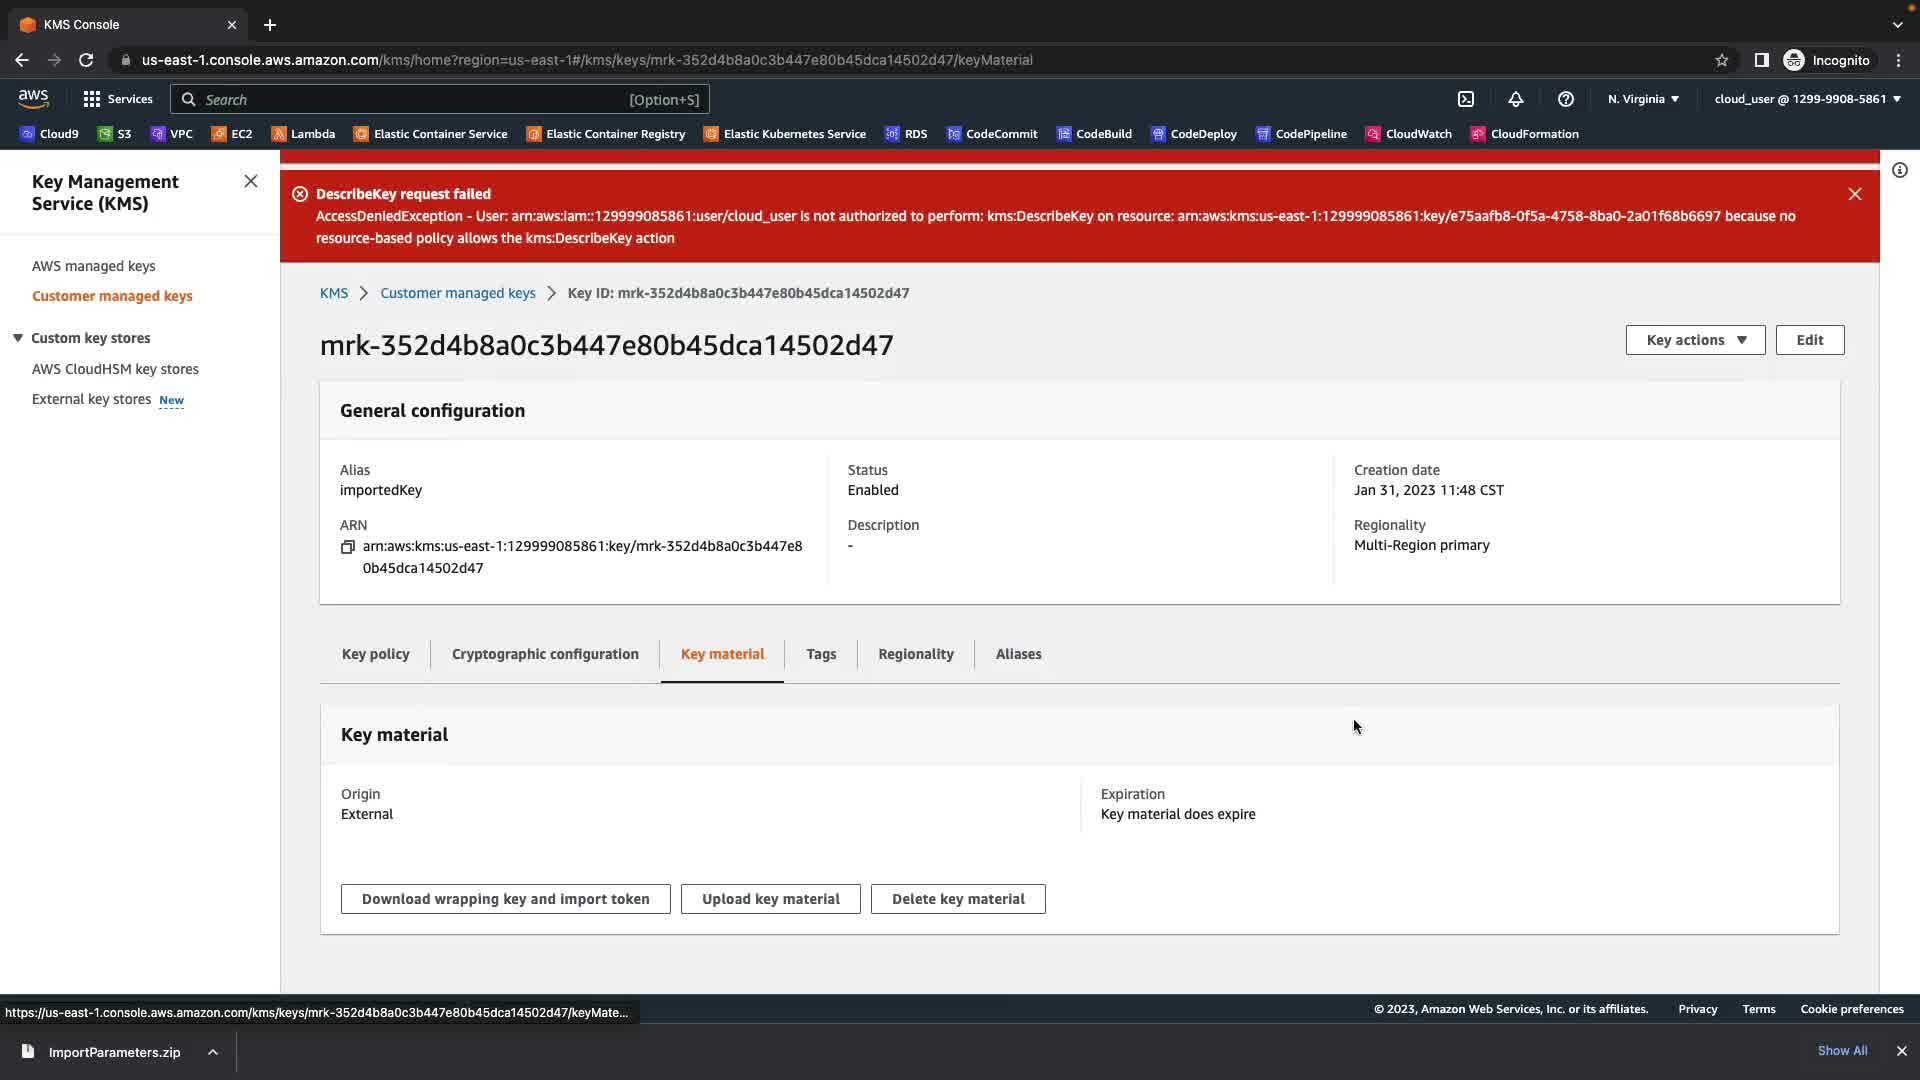The height and width of the screenshot is (1080, 1920).
Task: Open the N. Virginia region selector
Action: pyautogui.click(x=1643, y=99)
